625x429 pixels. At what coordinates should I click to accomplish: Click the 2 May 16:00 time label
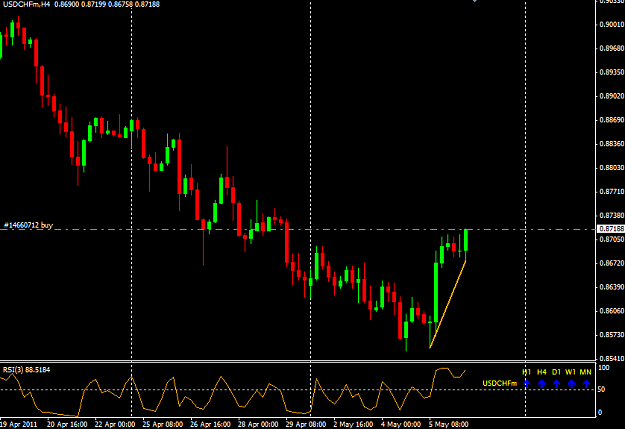click(x=353, y=424)
